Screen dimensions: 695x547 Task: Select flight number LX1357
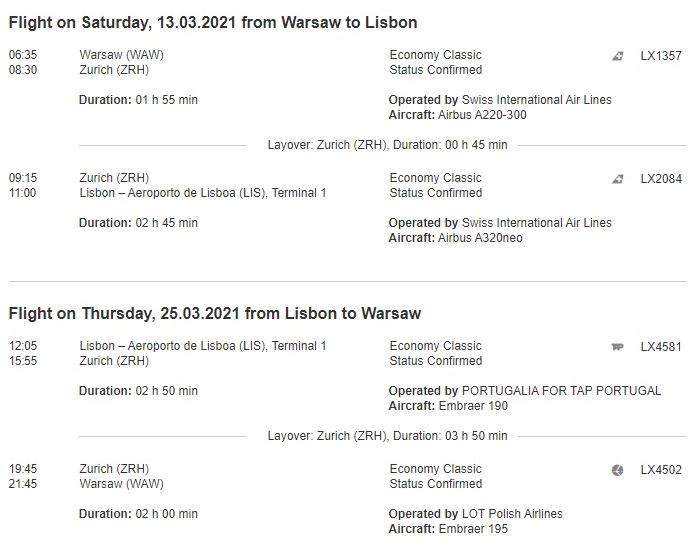click(661, 56)
